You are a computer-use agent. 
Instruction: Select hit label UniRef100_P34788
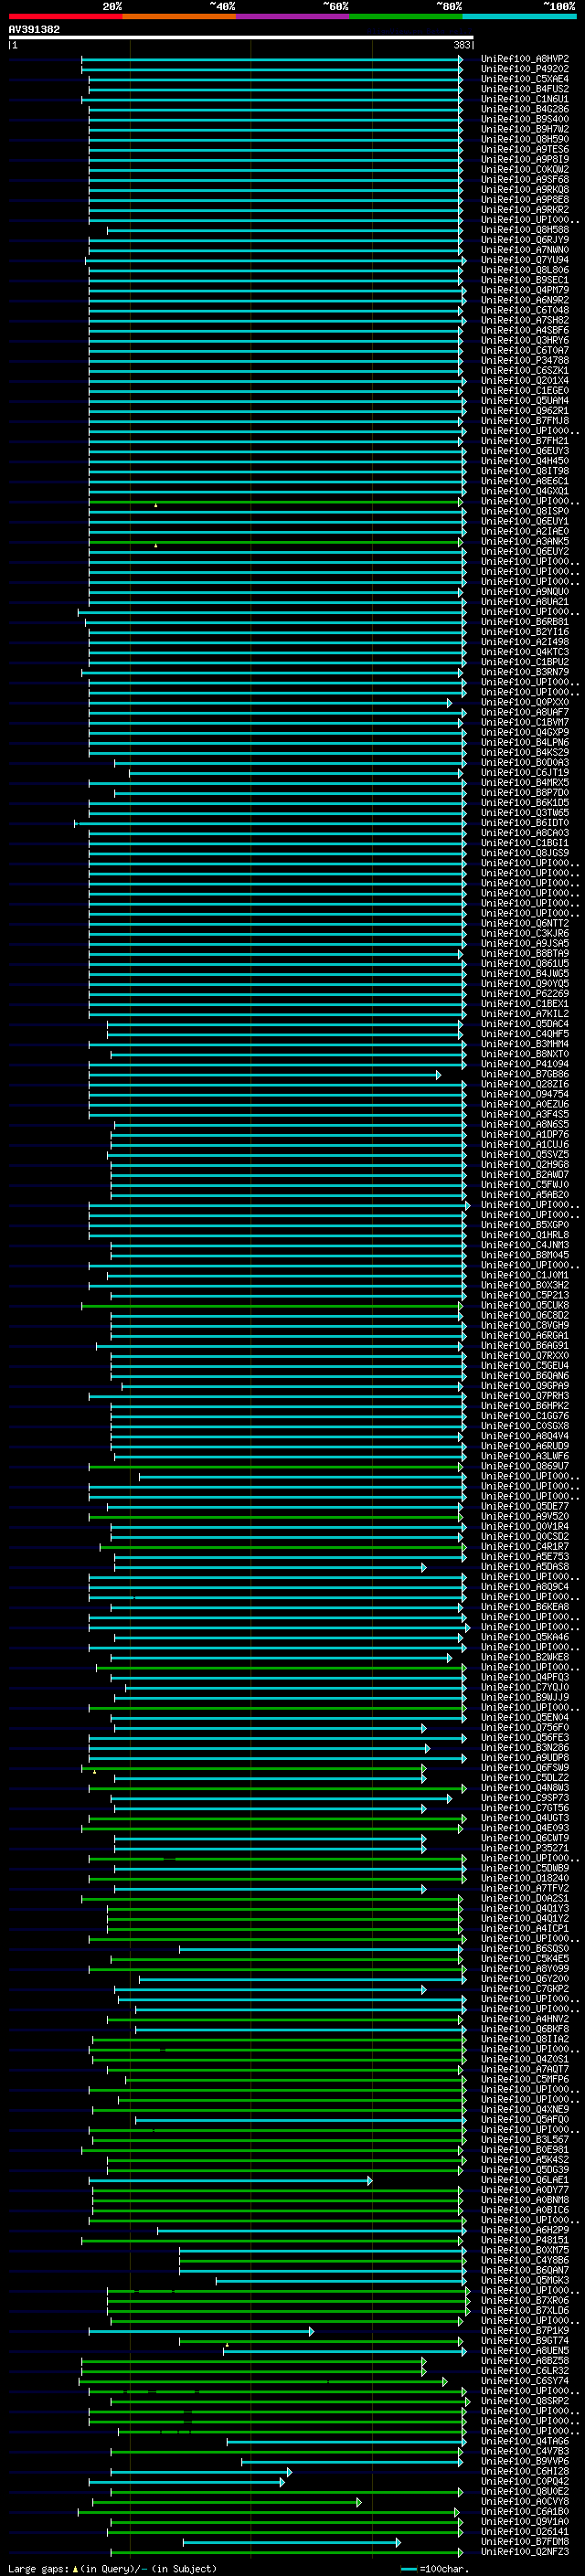tap(525, 360)
